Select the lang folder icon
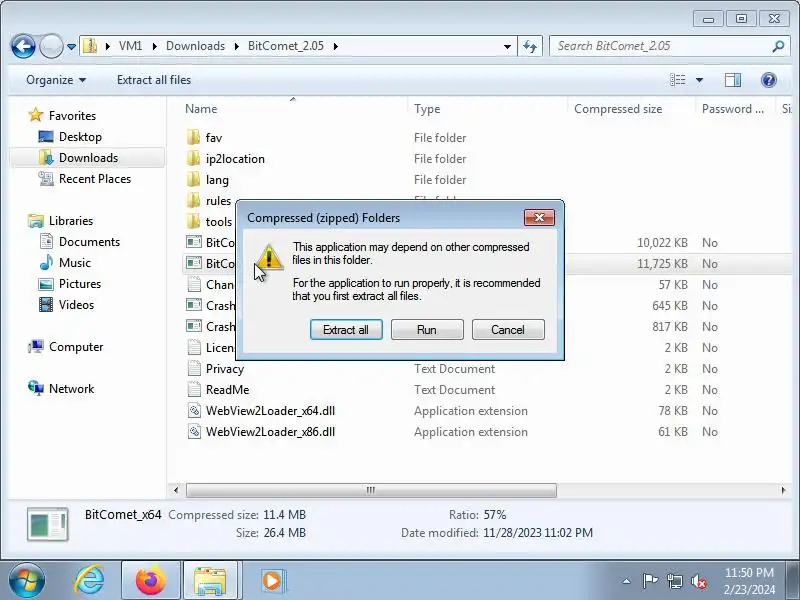The height and width of the screenshot is (600, 800). [194, 179]
